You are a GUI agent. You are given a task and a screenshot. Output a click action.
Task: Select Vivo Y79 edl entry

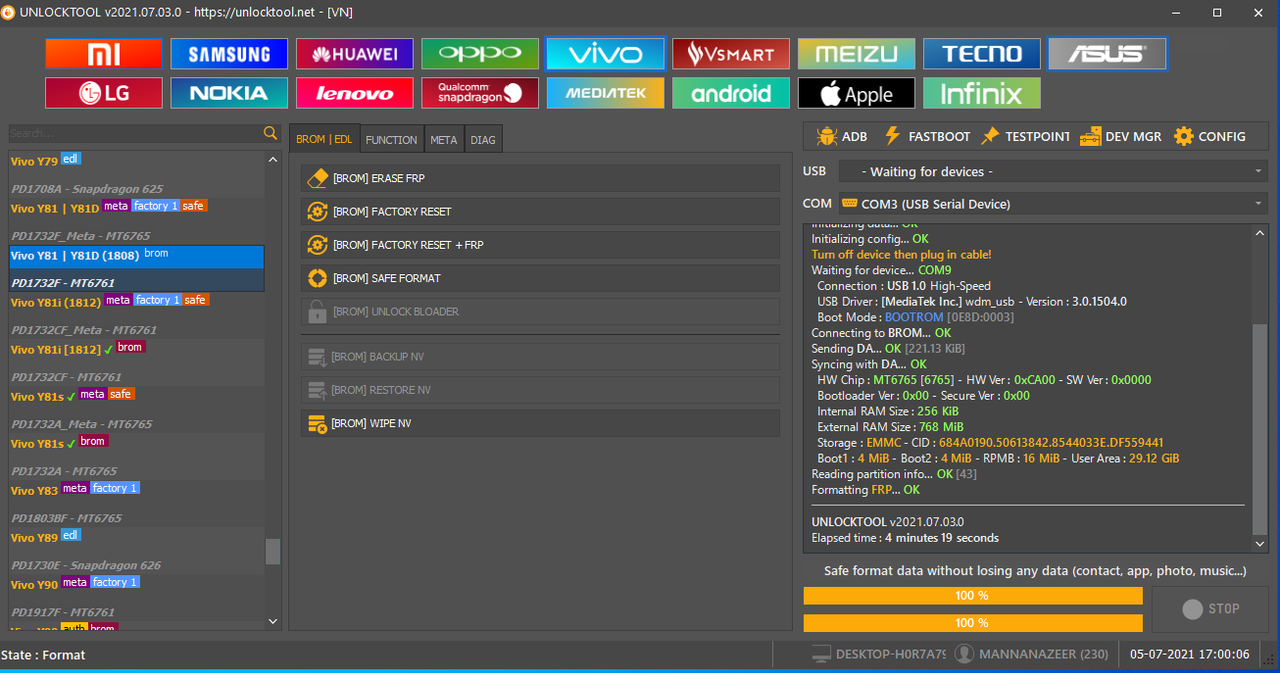point(137,159)
